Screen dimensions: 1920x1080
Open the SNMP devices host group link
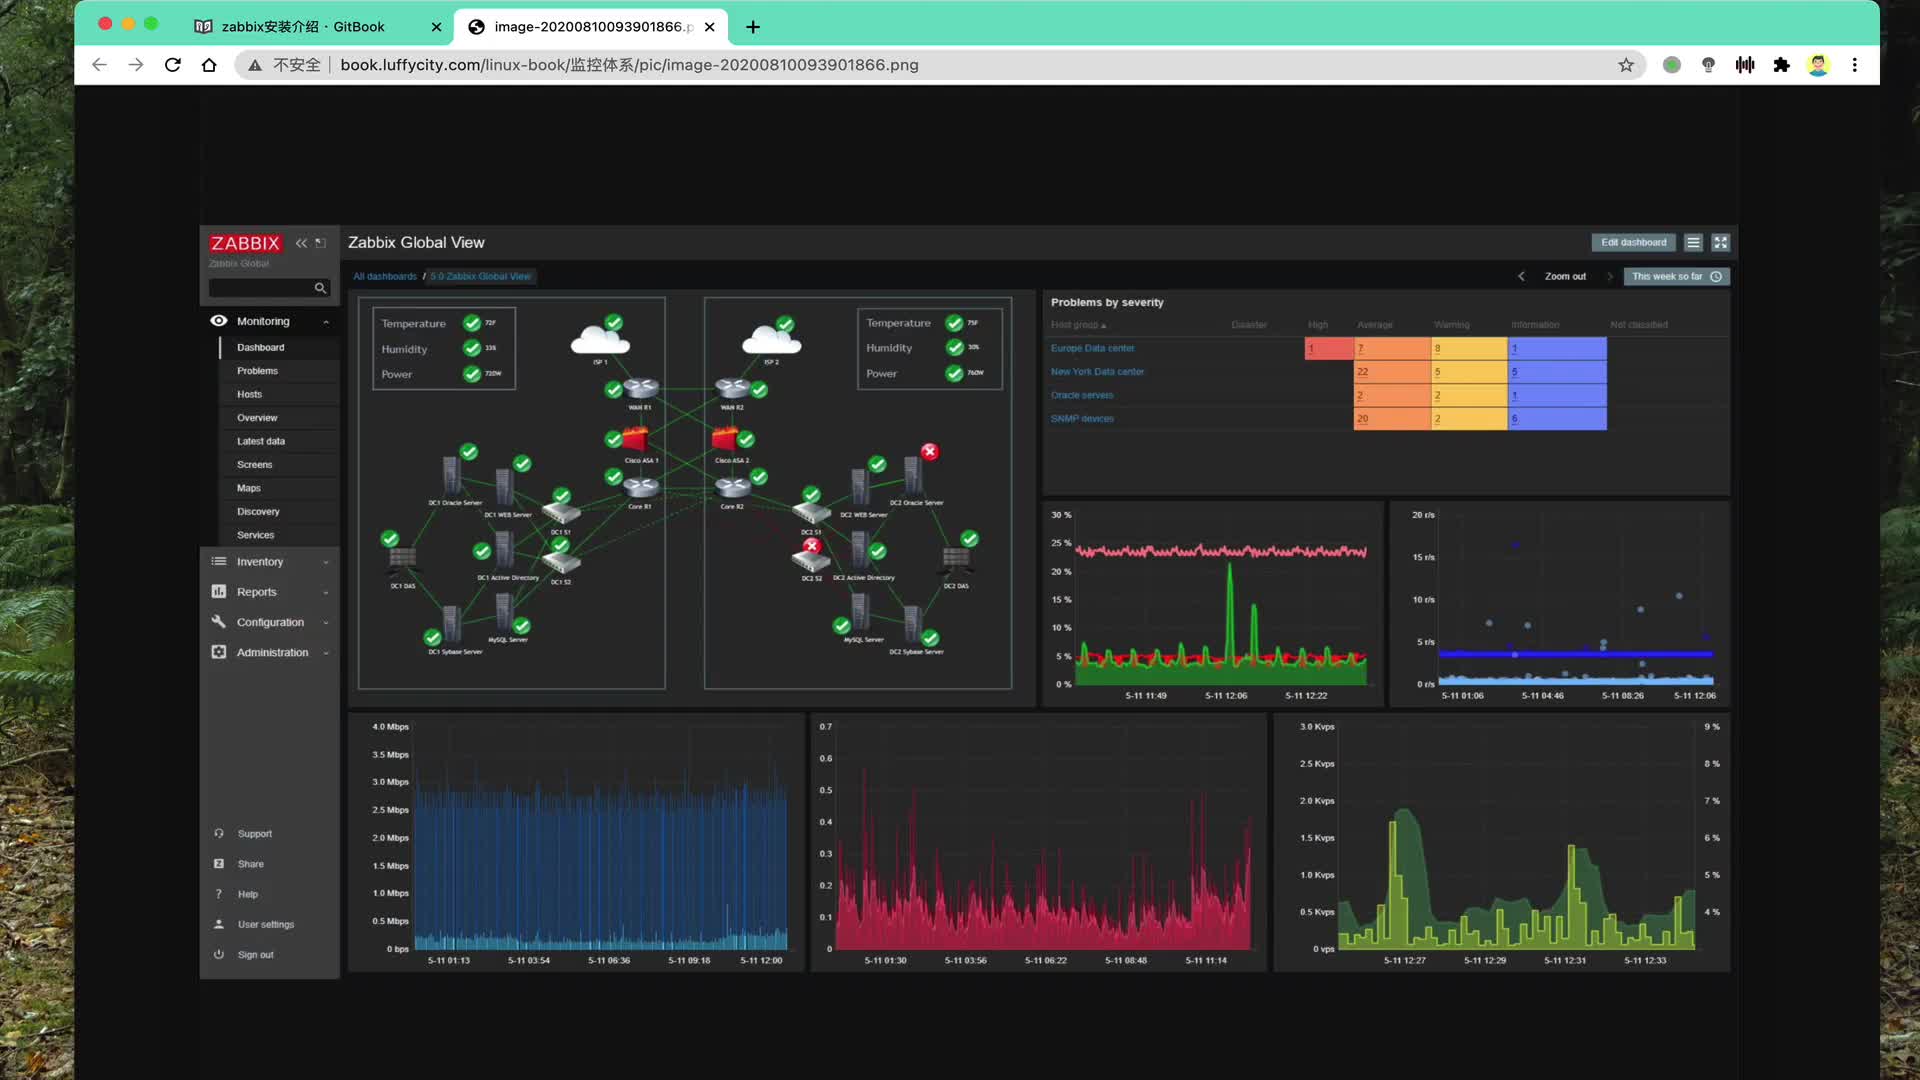click(1082, 419)
